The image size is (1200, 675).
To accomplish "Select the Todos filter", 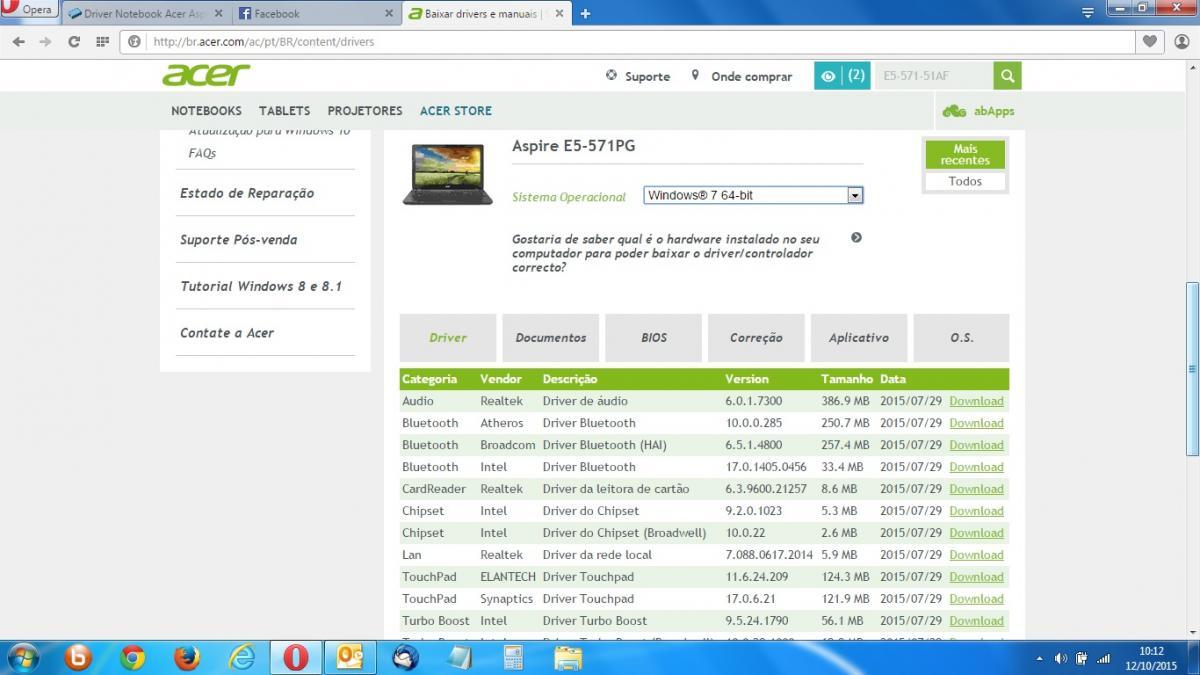I will click(x=965, y=181).
